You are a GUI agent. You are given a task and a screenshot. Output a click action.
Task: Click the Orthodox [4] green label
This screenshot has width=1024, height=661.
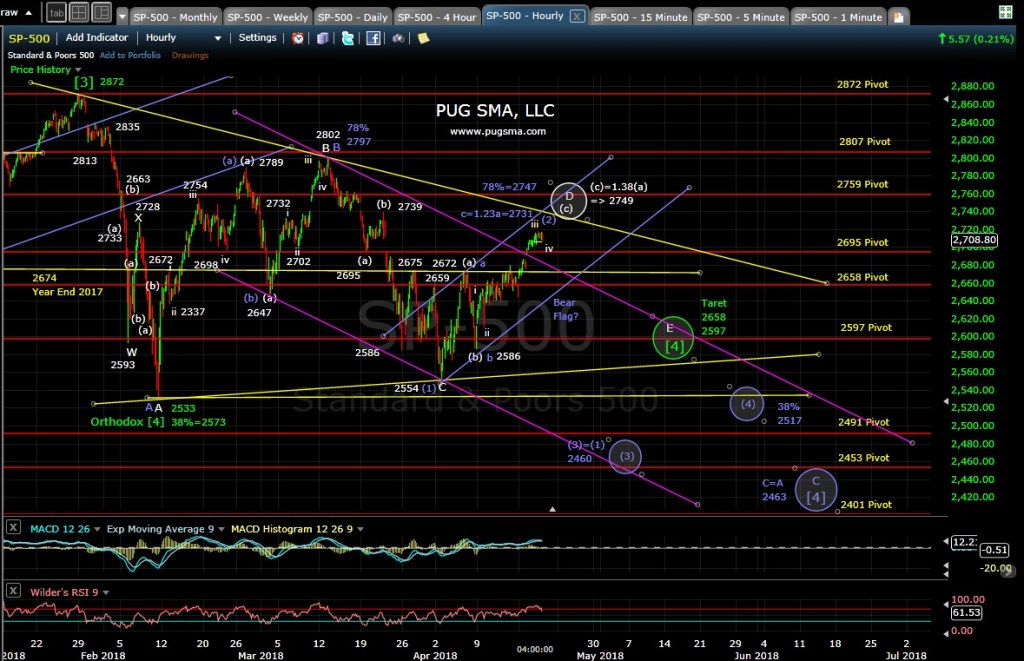(x=127, y=422)
